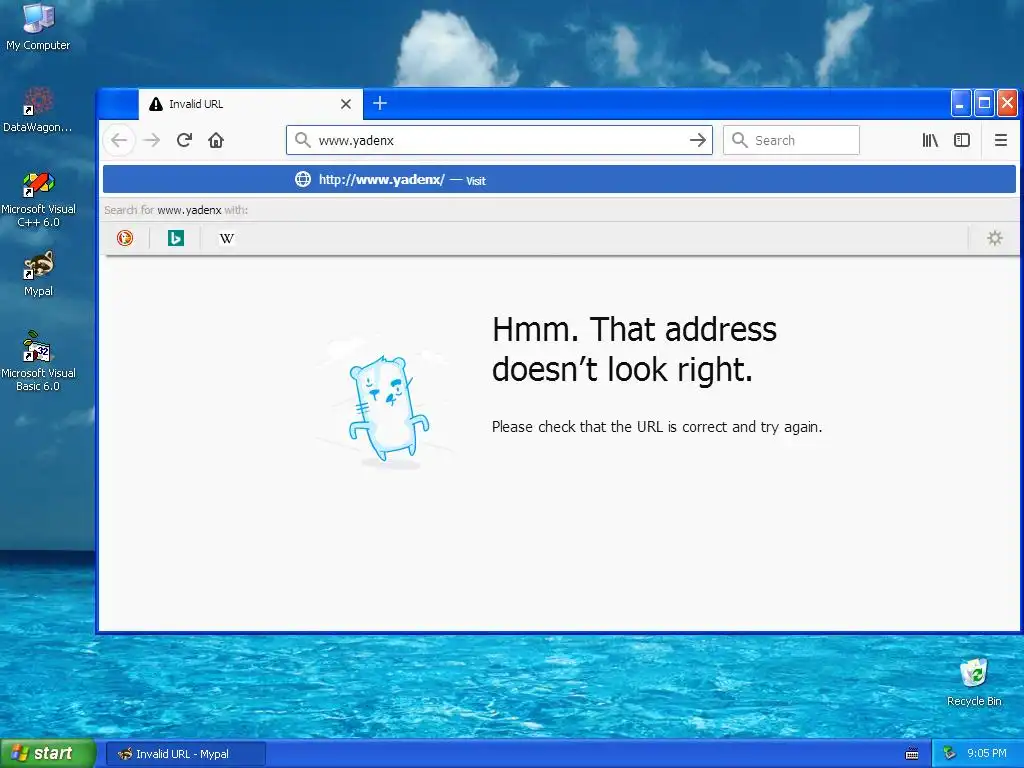Open My Computer desktop icon
Screen dimensions: 1024x768
click(x=38, y=27)
